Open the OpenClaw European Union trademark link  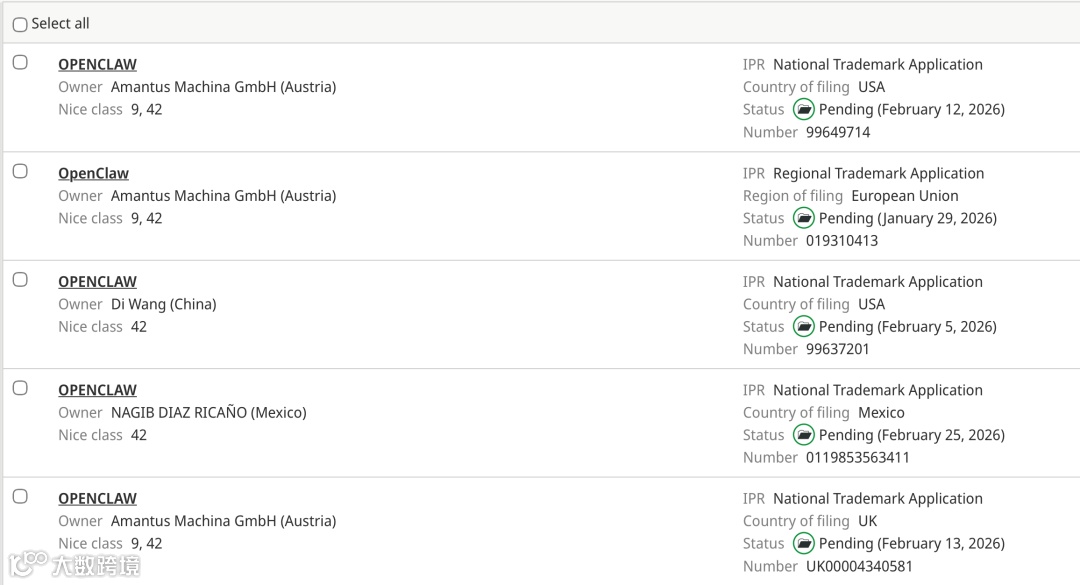coord(93,173)
